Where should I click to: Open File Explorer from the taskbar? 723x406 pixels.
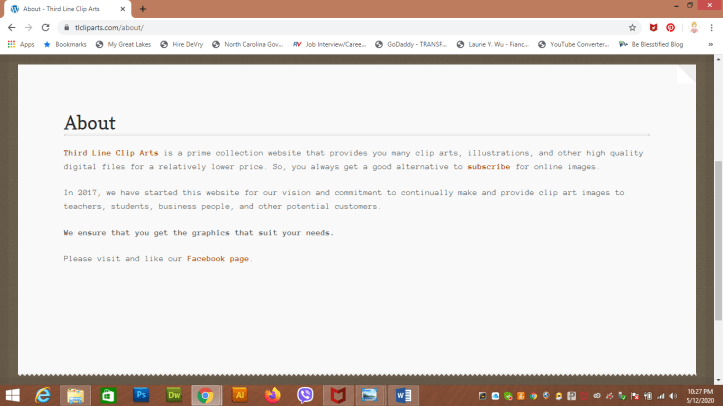pos(75,395)
